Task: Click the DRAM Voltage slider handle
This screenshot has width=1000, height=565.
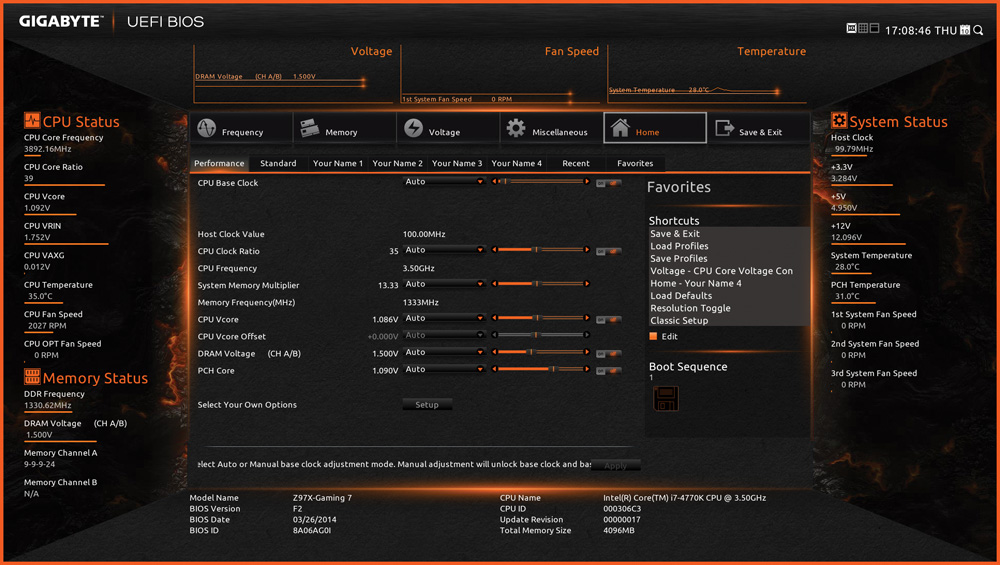Action: click(529, 352)
